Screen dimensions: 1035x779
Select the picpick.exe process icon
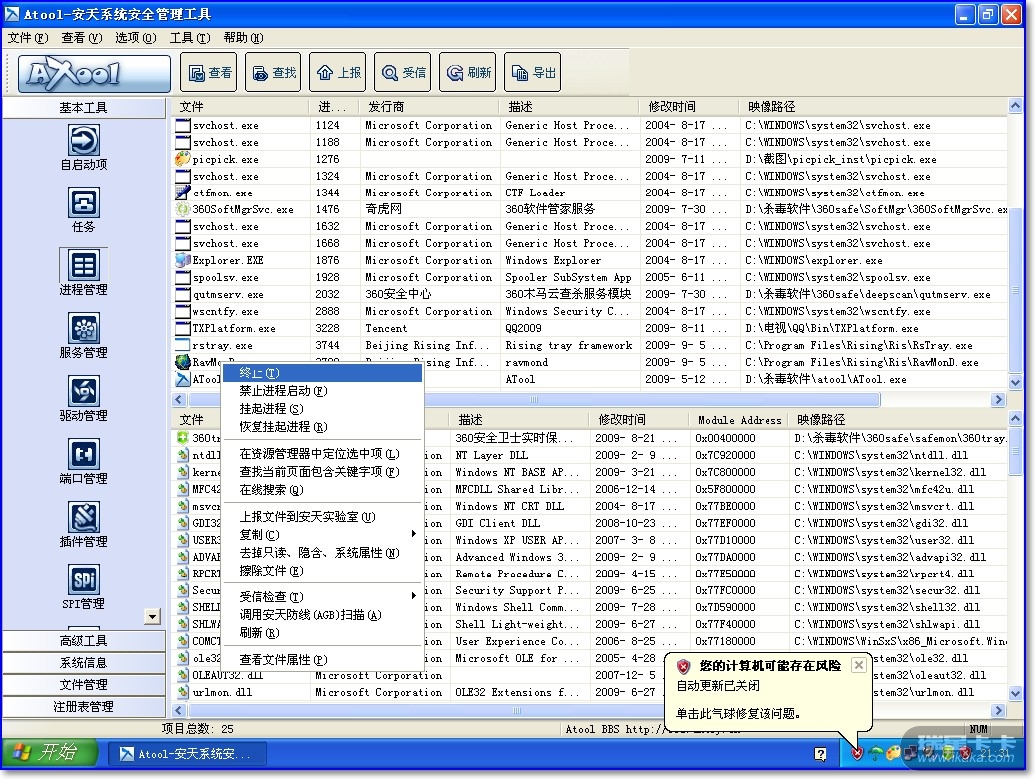tap(182, 159)
